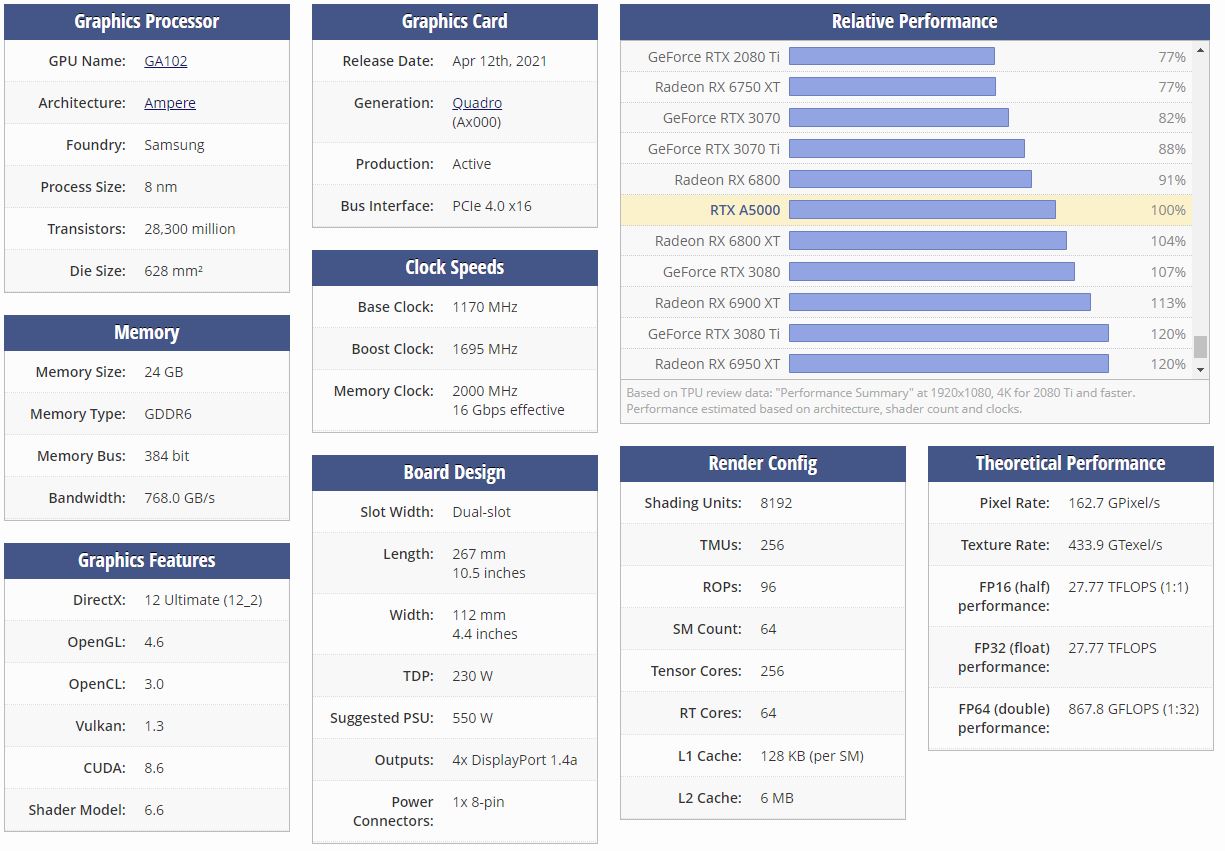The image size is (1225, 851).
Task: Open the Quadro generation link
Action: [x=477, y=103]
